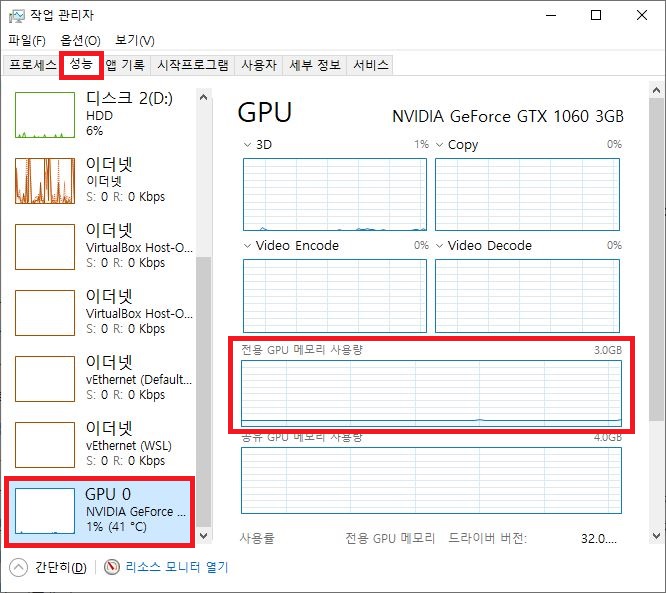
Task: Switch to the 서비스 tab
Action: 370,65
